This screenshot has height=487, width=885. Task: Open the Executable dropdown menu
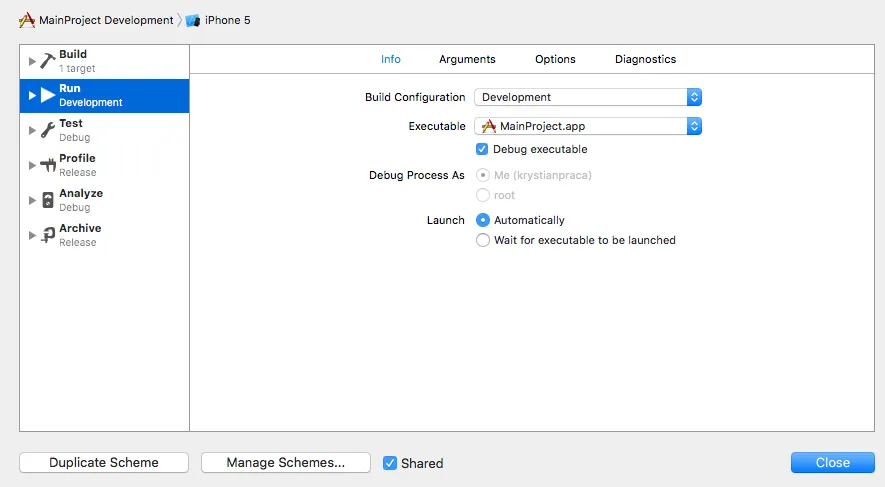click(588, 127)
